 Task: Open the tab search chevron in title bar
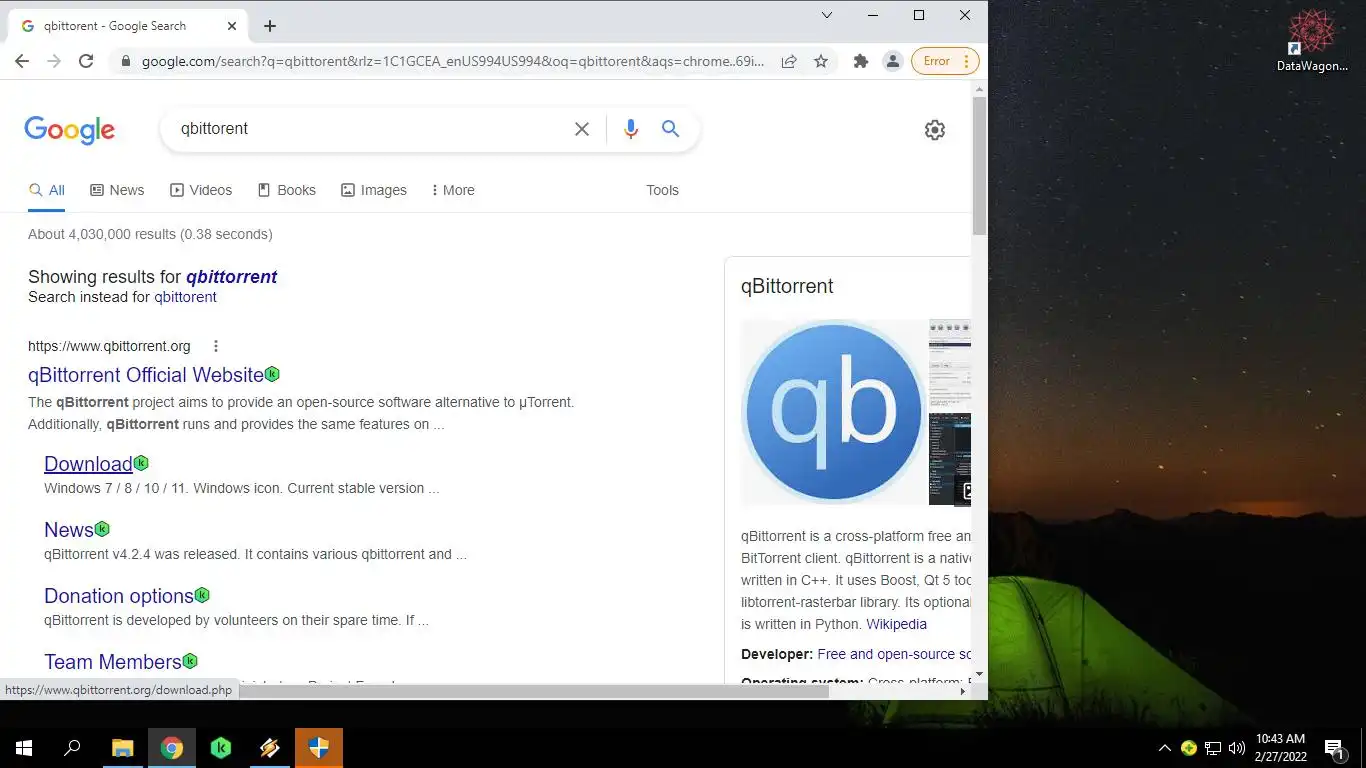tap(827, 15)
